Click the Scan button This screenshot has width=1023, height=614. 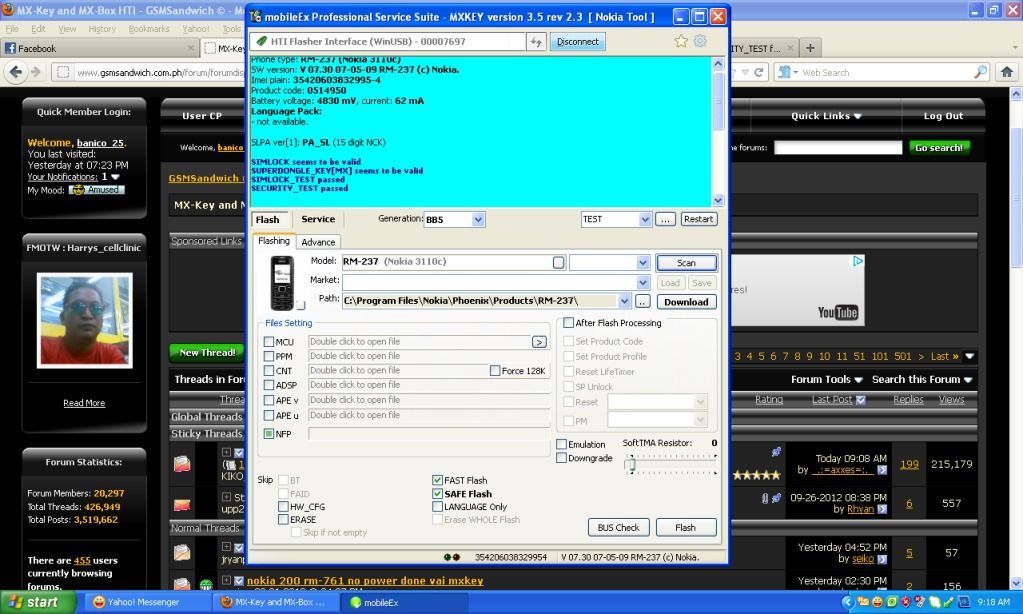686,263
